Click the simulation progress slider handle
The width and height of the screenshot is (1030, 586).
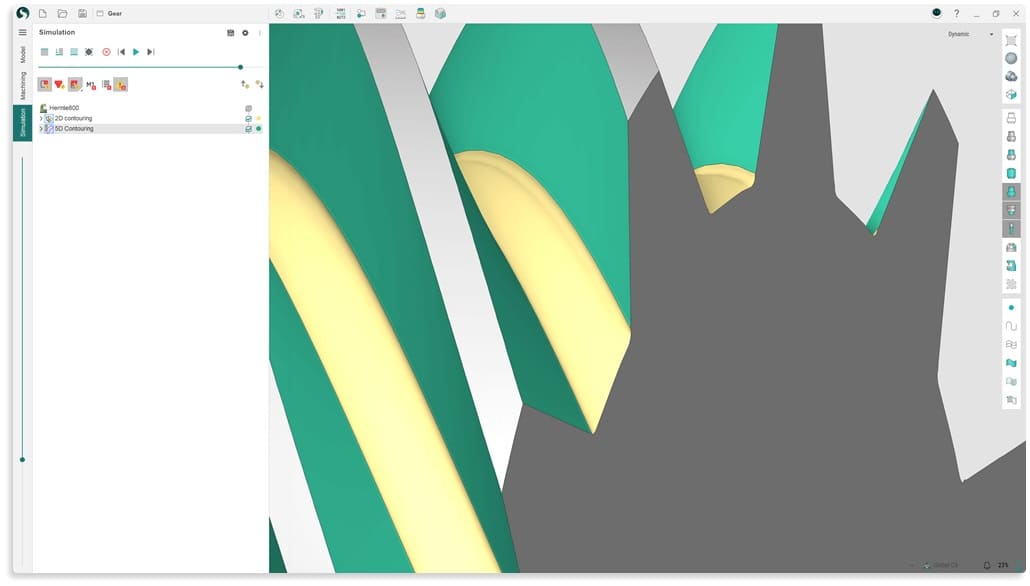[240, 67]
